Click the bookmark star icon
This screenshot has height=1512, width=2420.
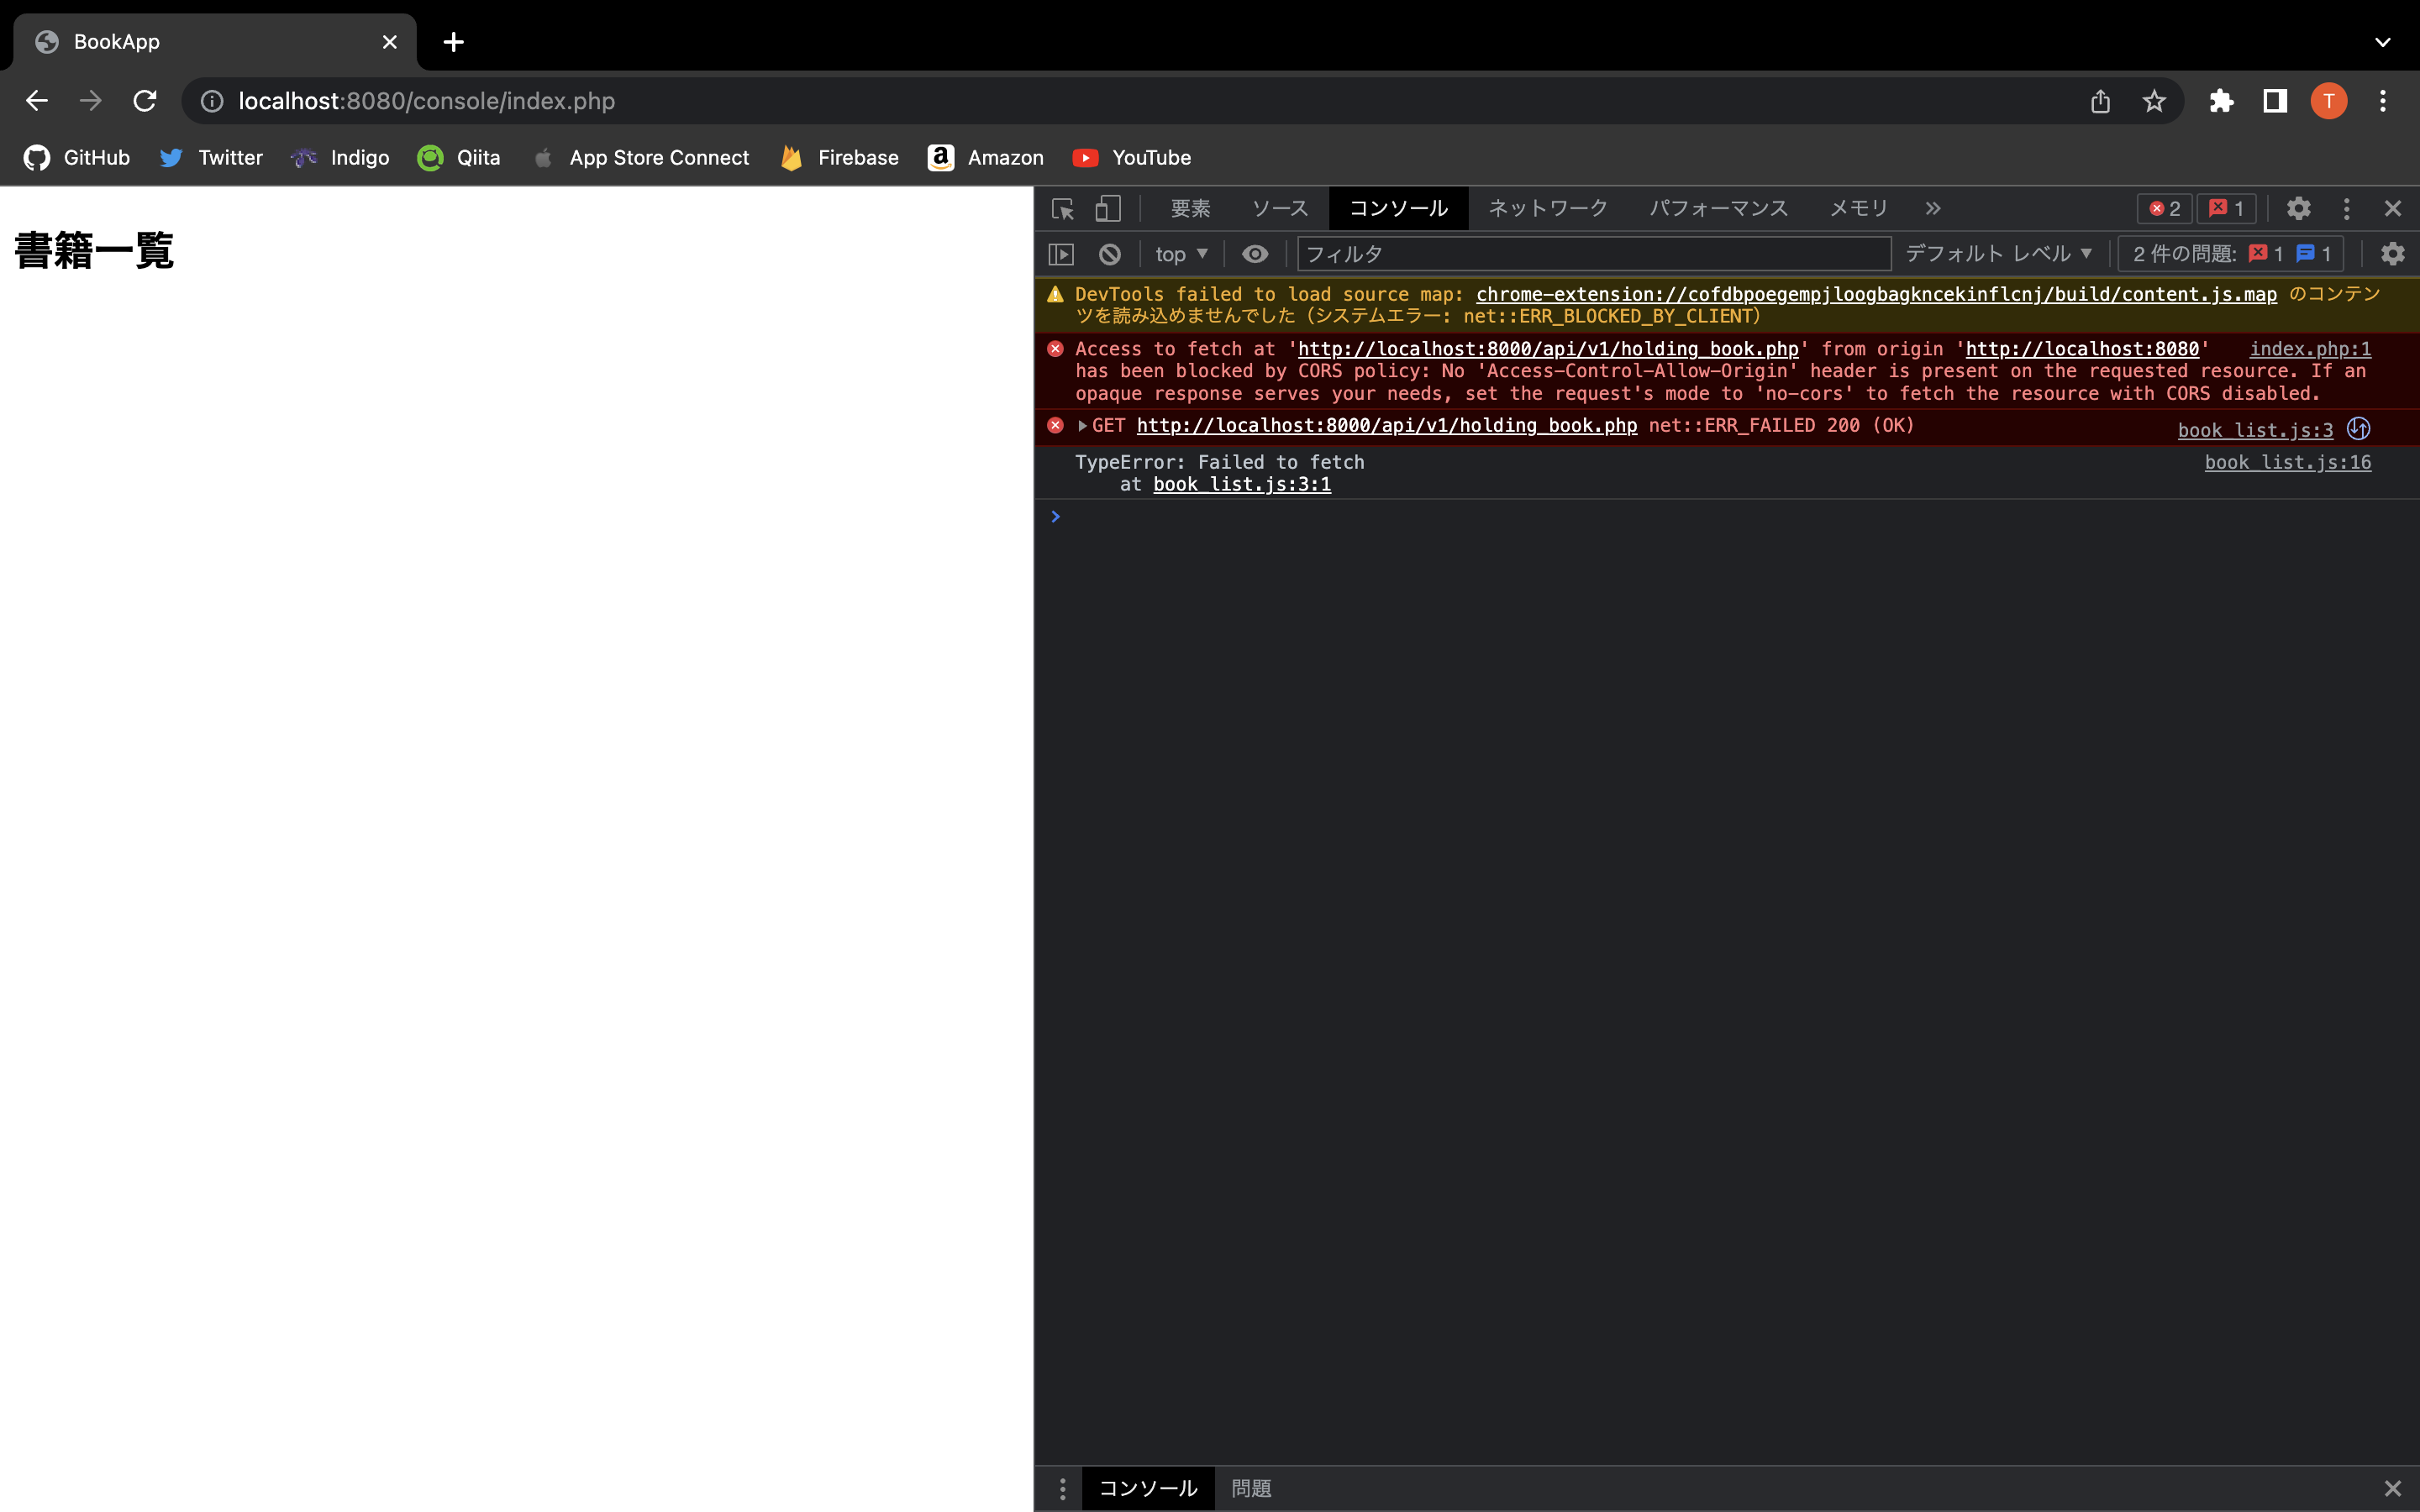(2154, 101)
